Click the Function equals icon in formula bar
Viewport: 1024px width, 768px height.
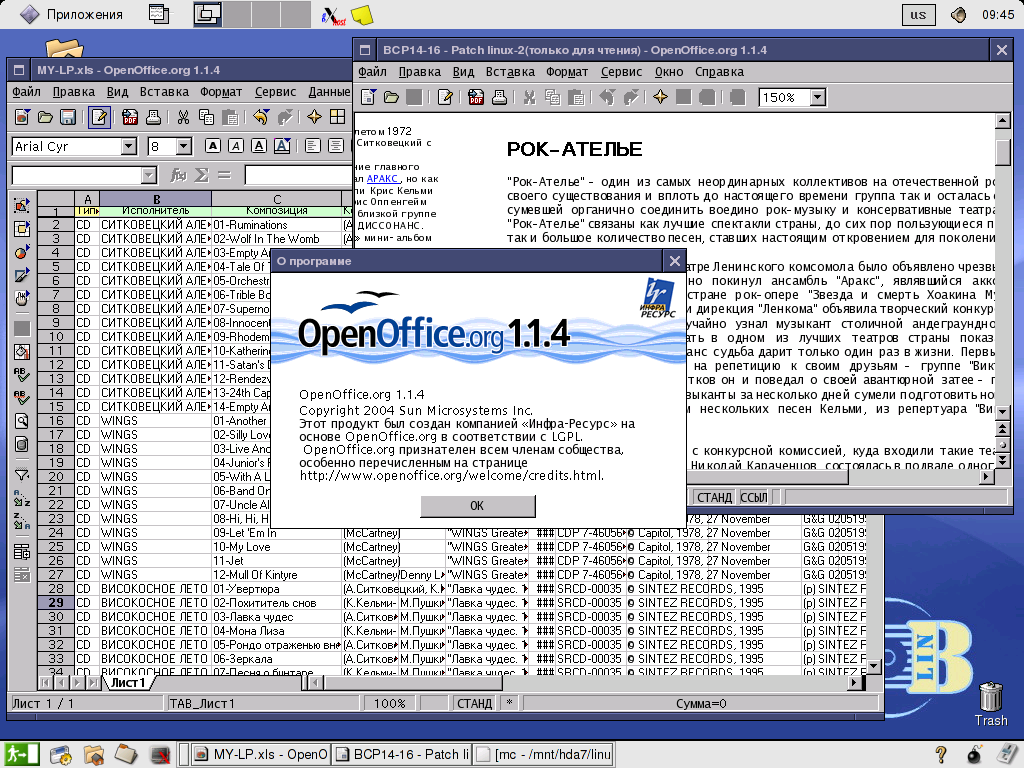(x=225, y=175)
